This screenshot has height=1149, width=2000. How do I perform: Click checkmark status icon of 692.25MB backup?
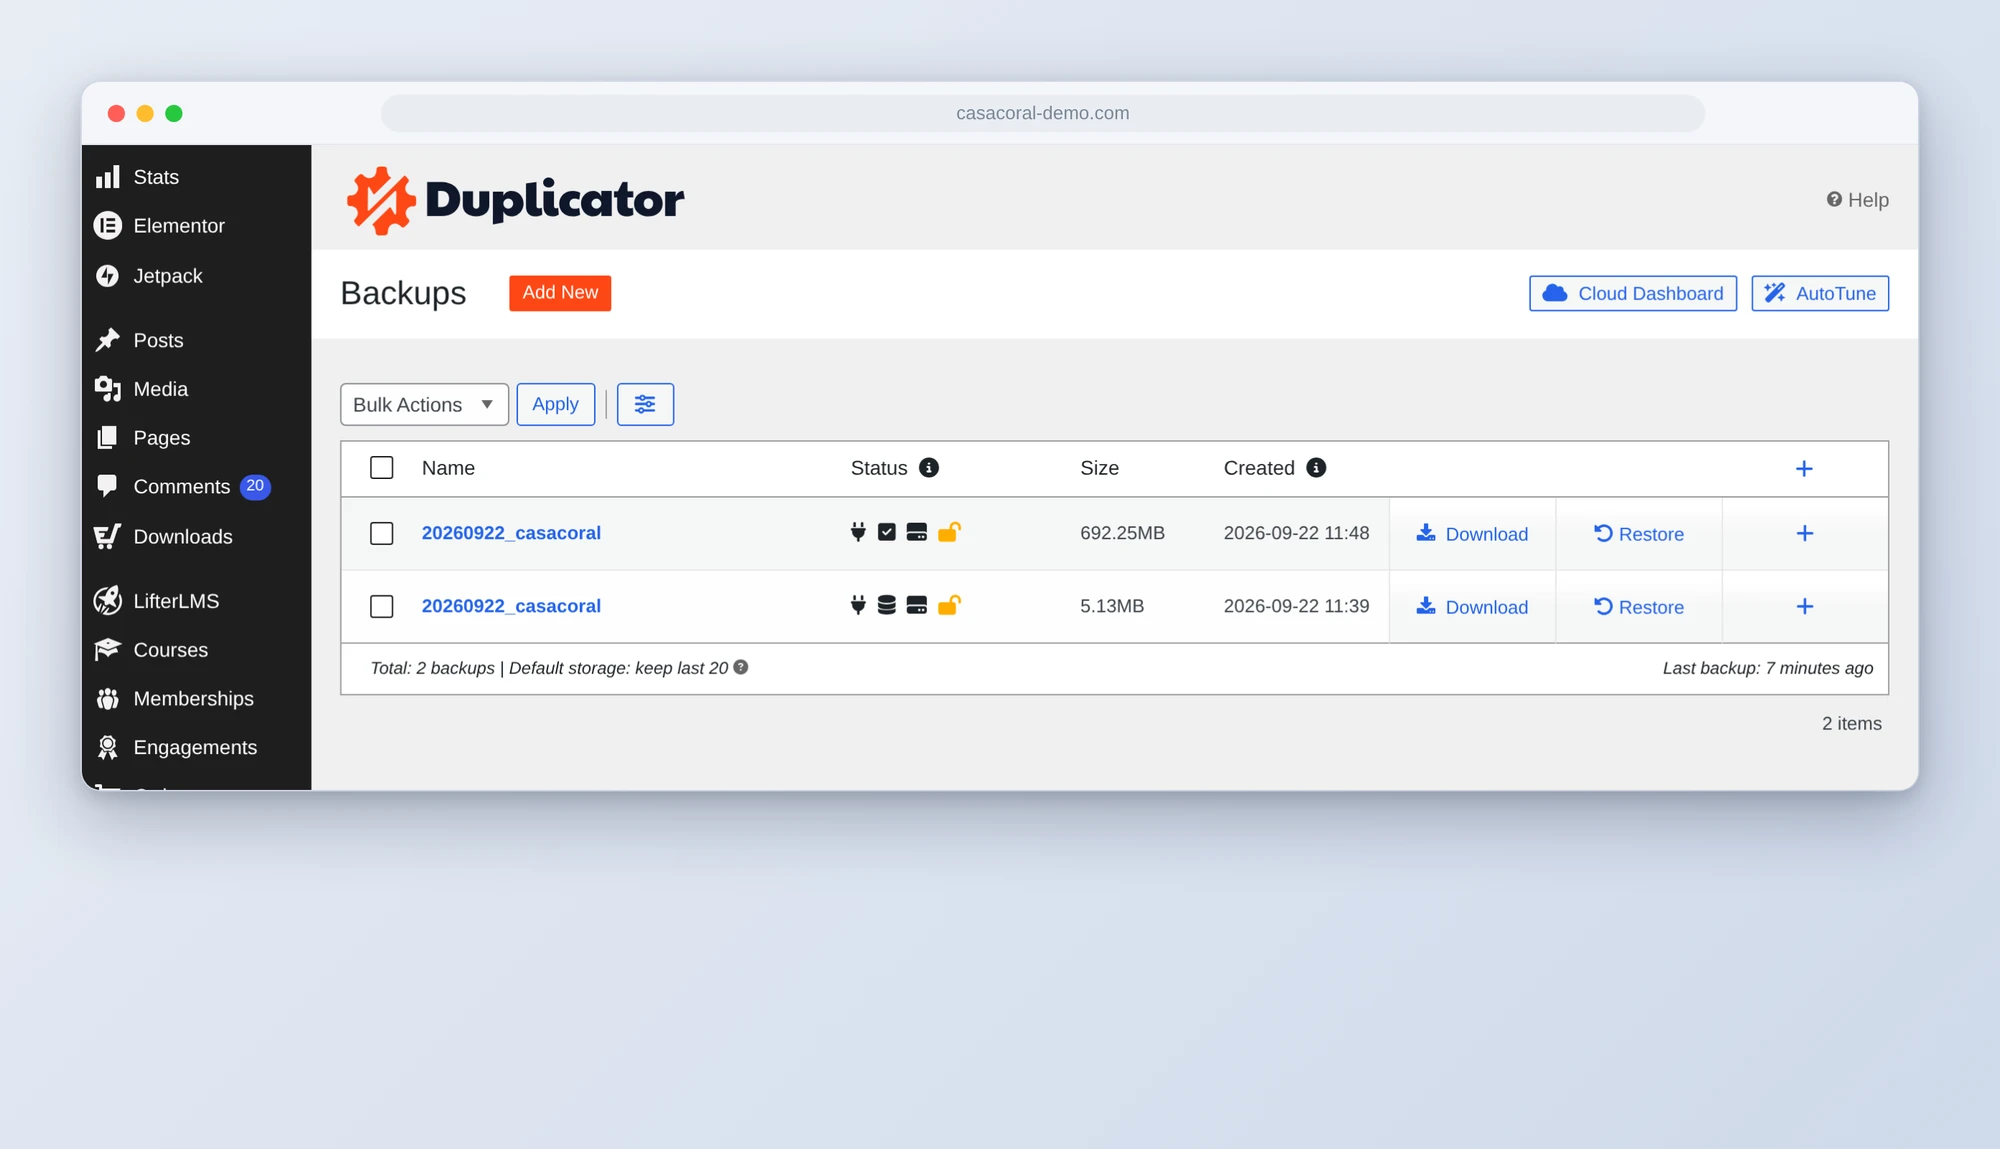[x=887, y=532]
